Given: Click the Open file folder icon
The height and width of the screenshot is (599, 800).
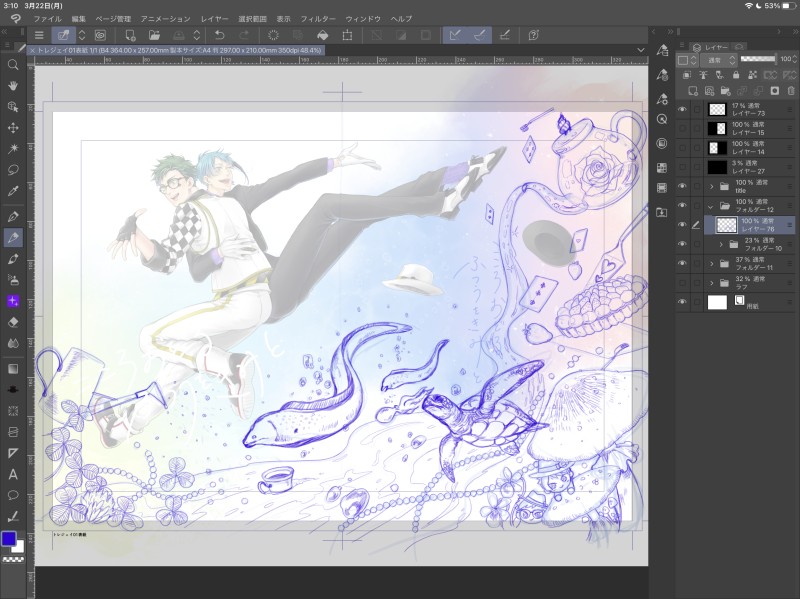Looking at the screenshot, I should (154, 35).
